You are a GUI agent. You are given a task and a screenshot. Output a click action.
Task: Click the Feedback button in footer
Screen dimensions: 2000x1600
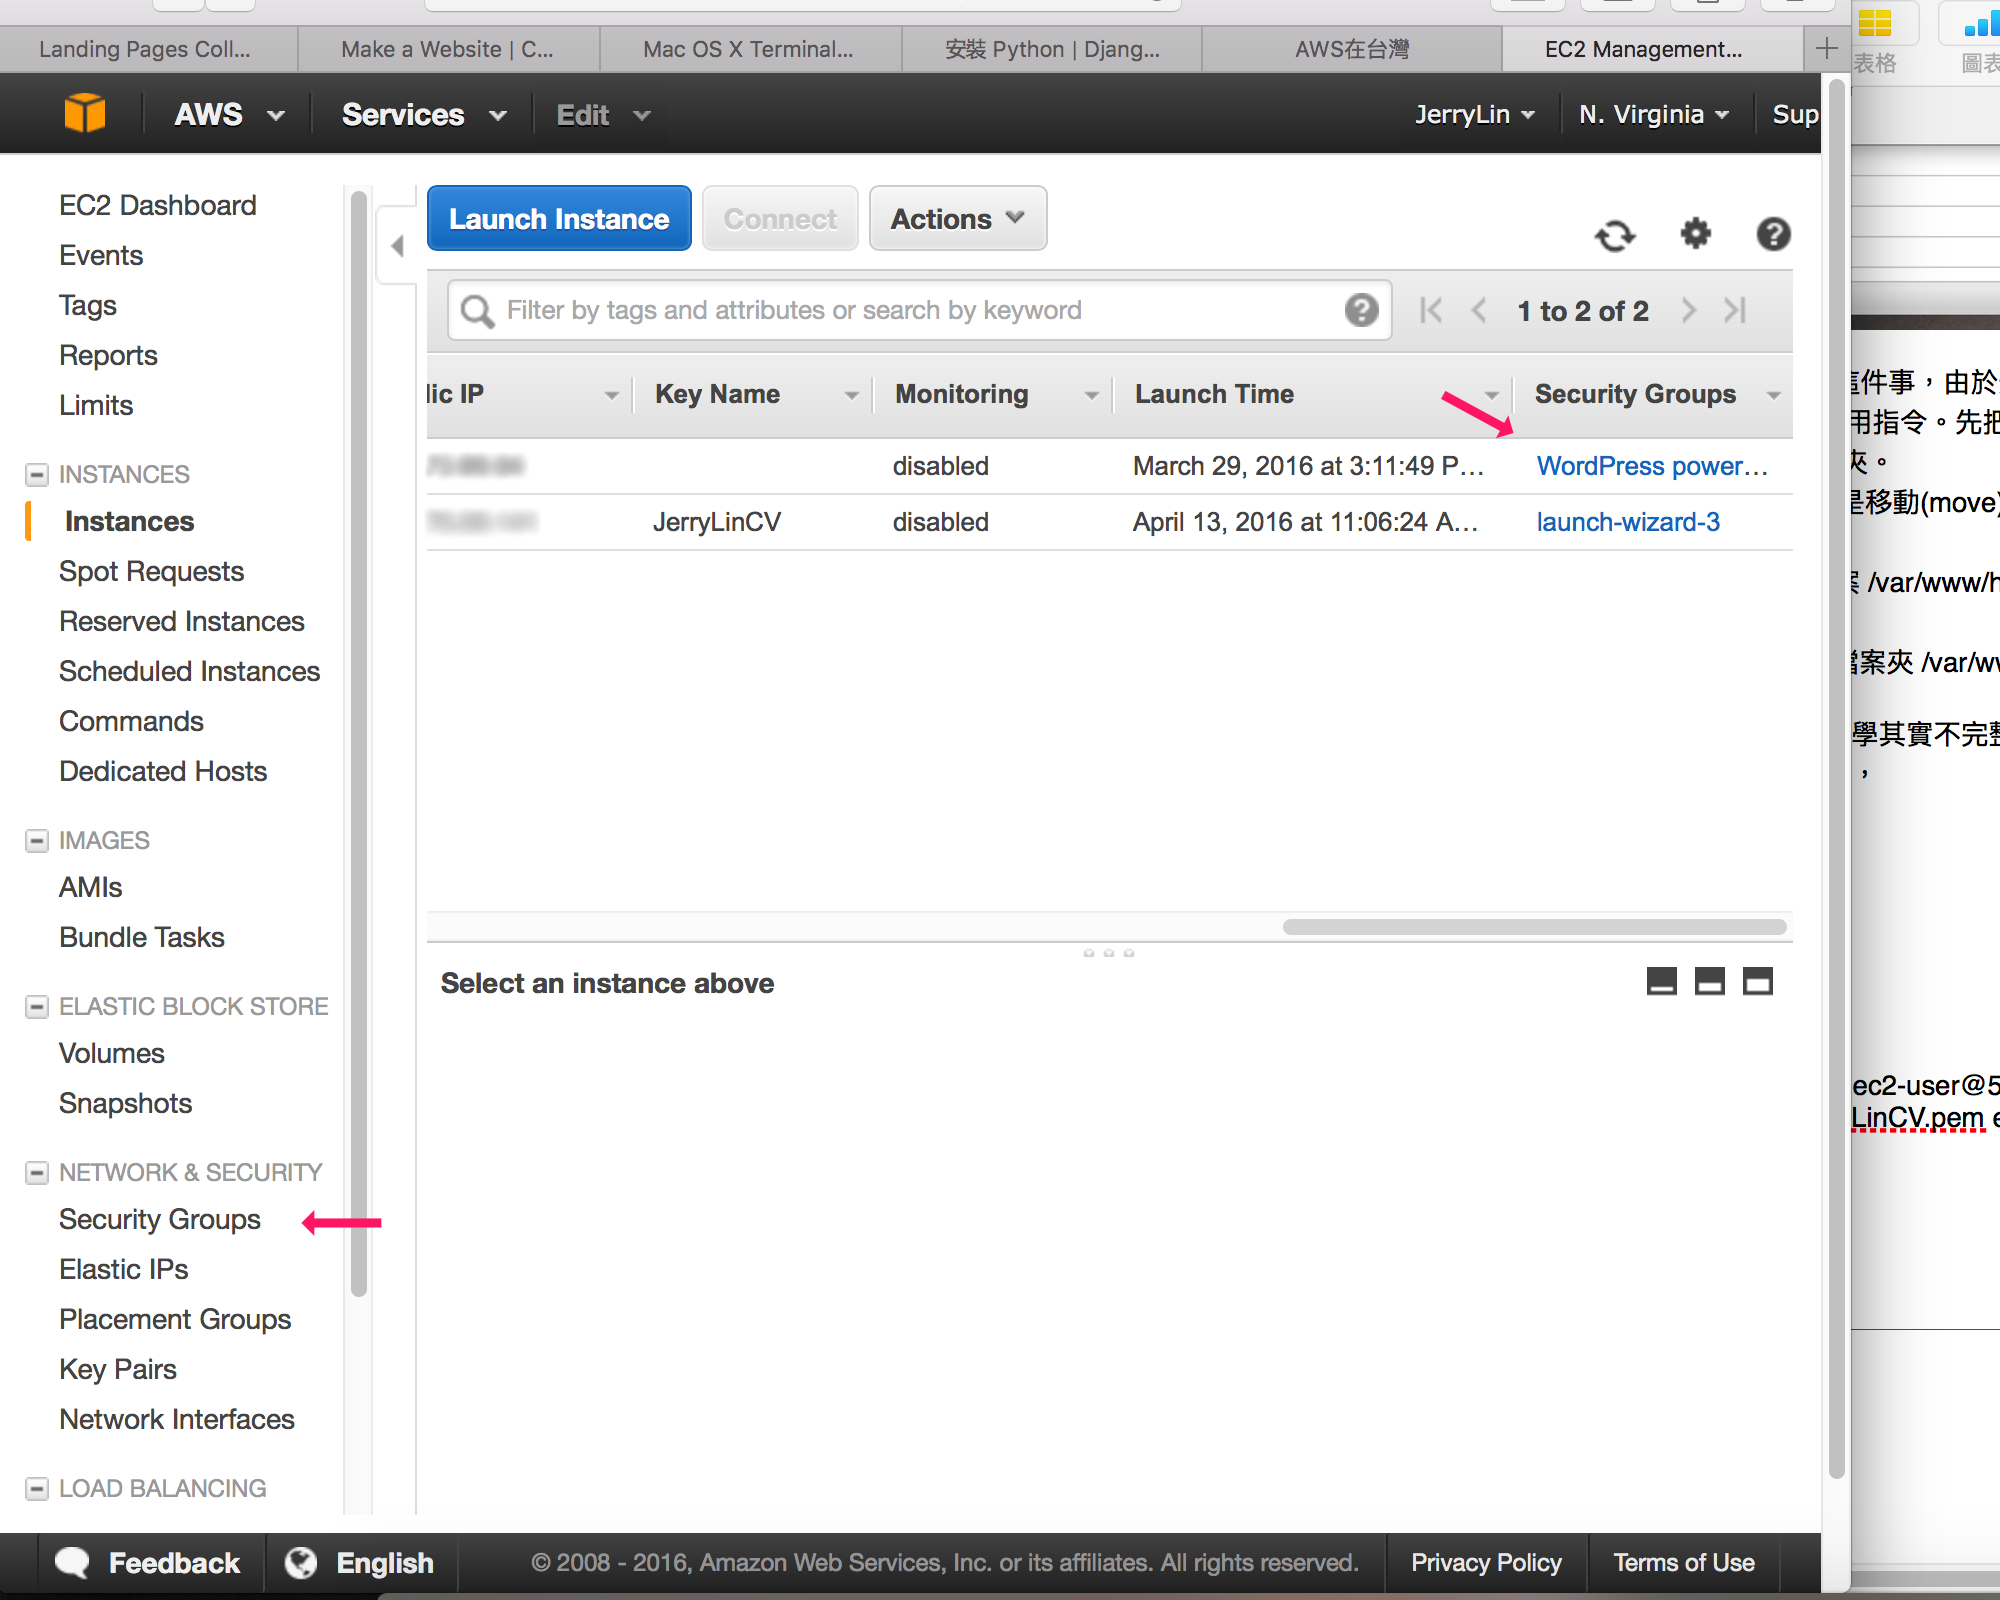click(149, 1562)
